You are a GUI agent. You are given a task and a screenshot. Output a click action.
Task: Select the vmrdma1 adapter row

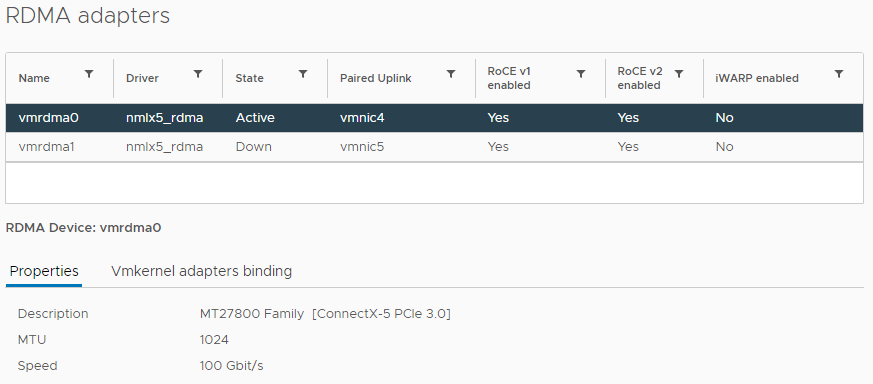[434, 147]
